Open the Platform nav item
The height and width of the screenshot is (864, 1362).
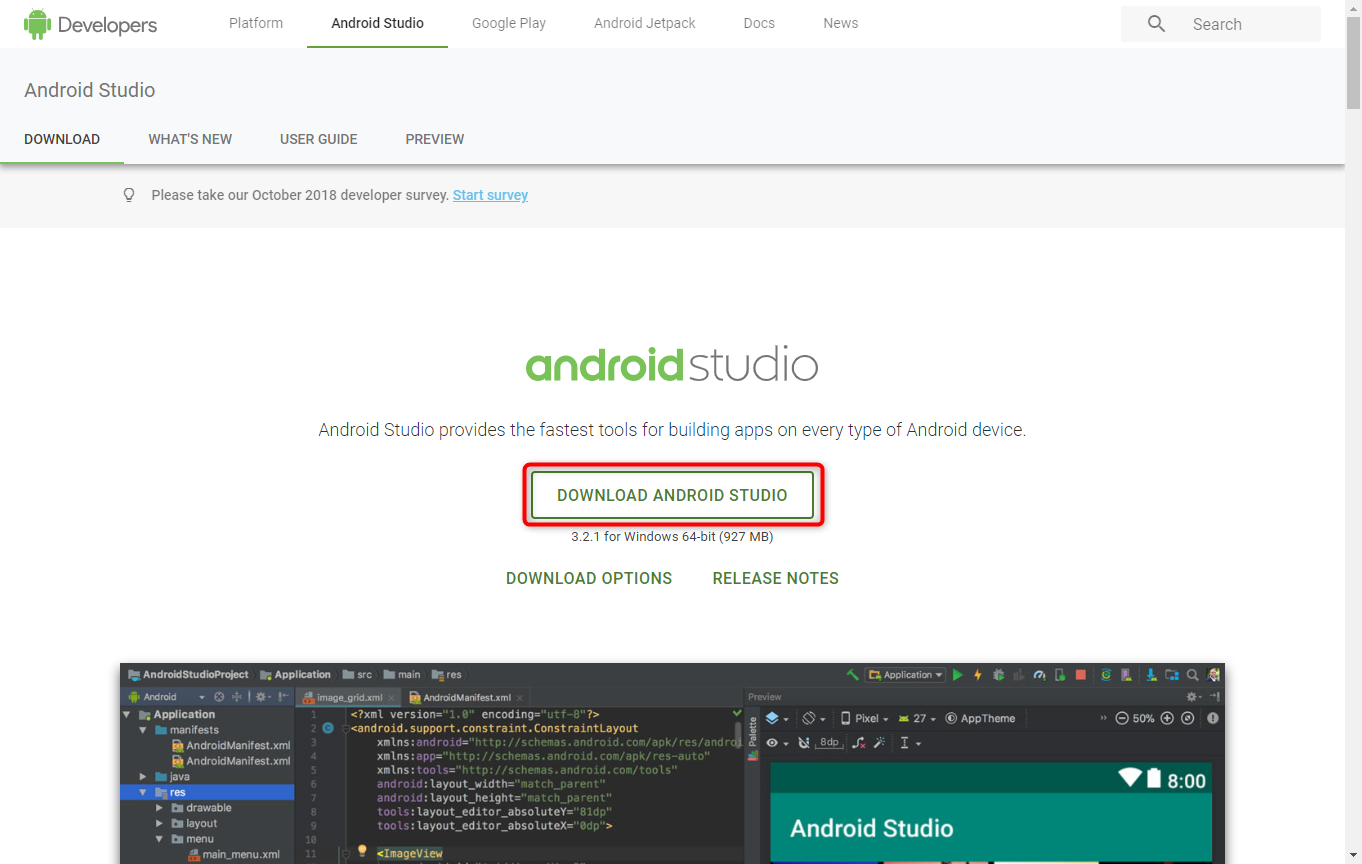(256, 23)
